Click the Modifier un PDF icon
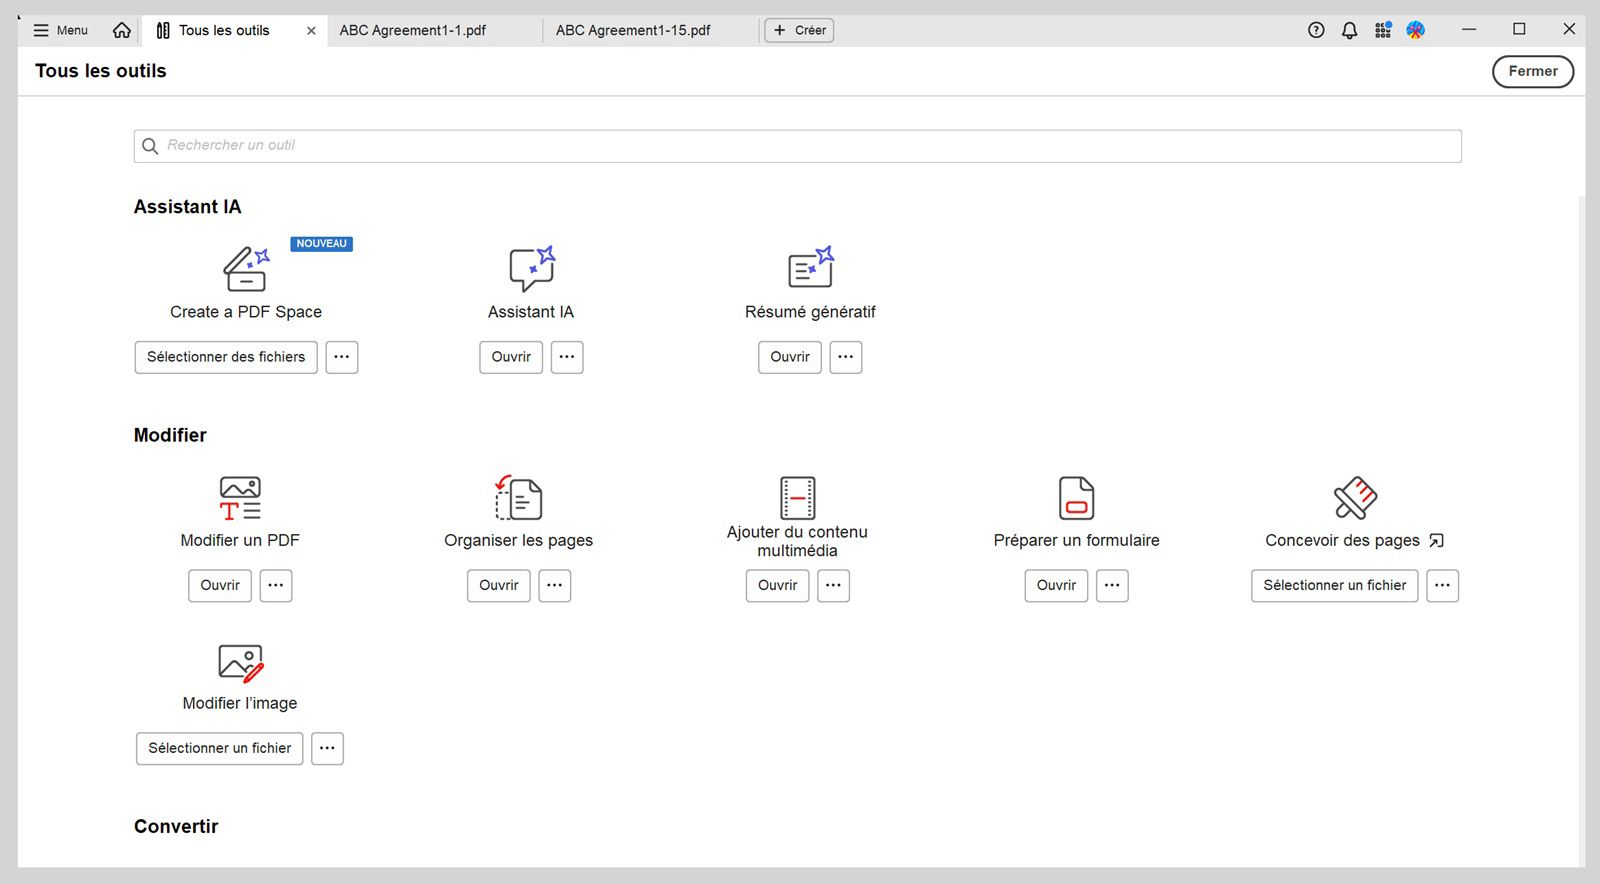The height and width of the screenshot is (884, 1600). click(240, 498)
